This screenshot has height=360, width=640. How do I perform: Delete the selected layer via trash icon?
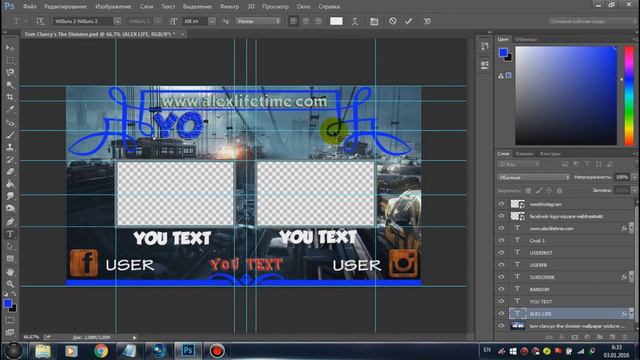624,337
